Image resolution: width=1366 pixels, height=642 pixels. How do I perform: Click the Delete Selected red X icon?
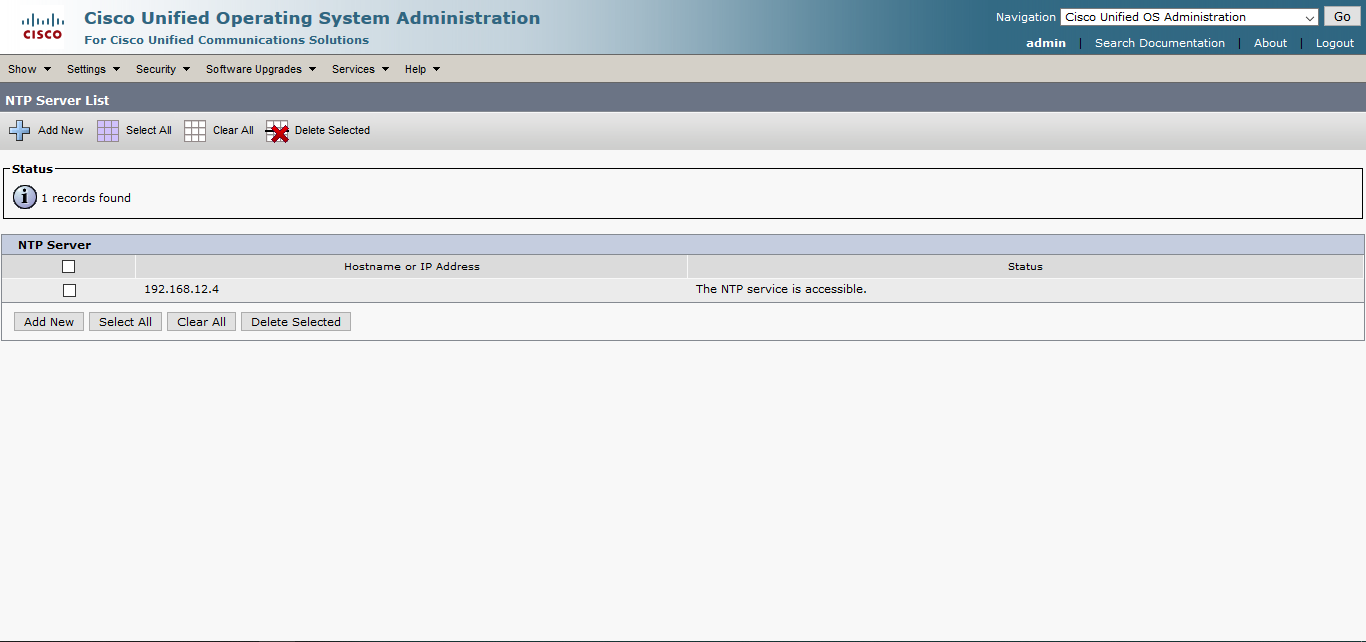pyautogui.click(x=277, y=130)
